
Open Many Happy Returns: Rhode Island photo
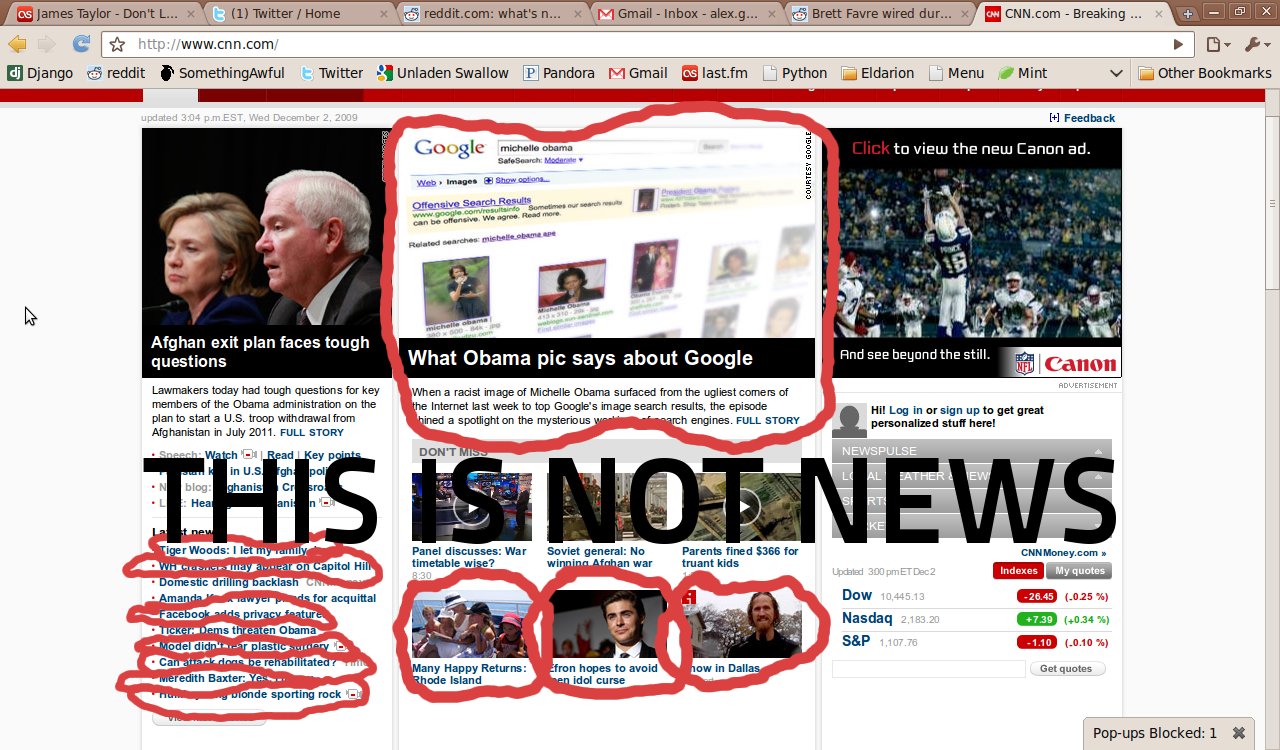pyautogui.click(x=471, y=623)
